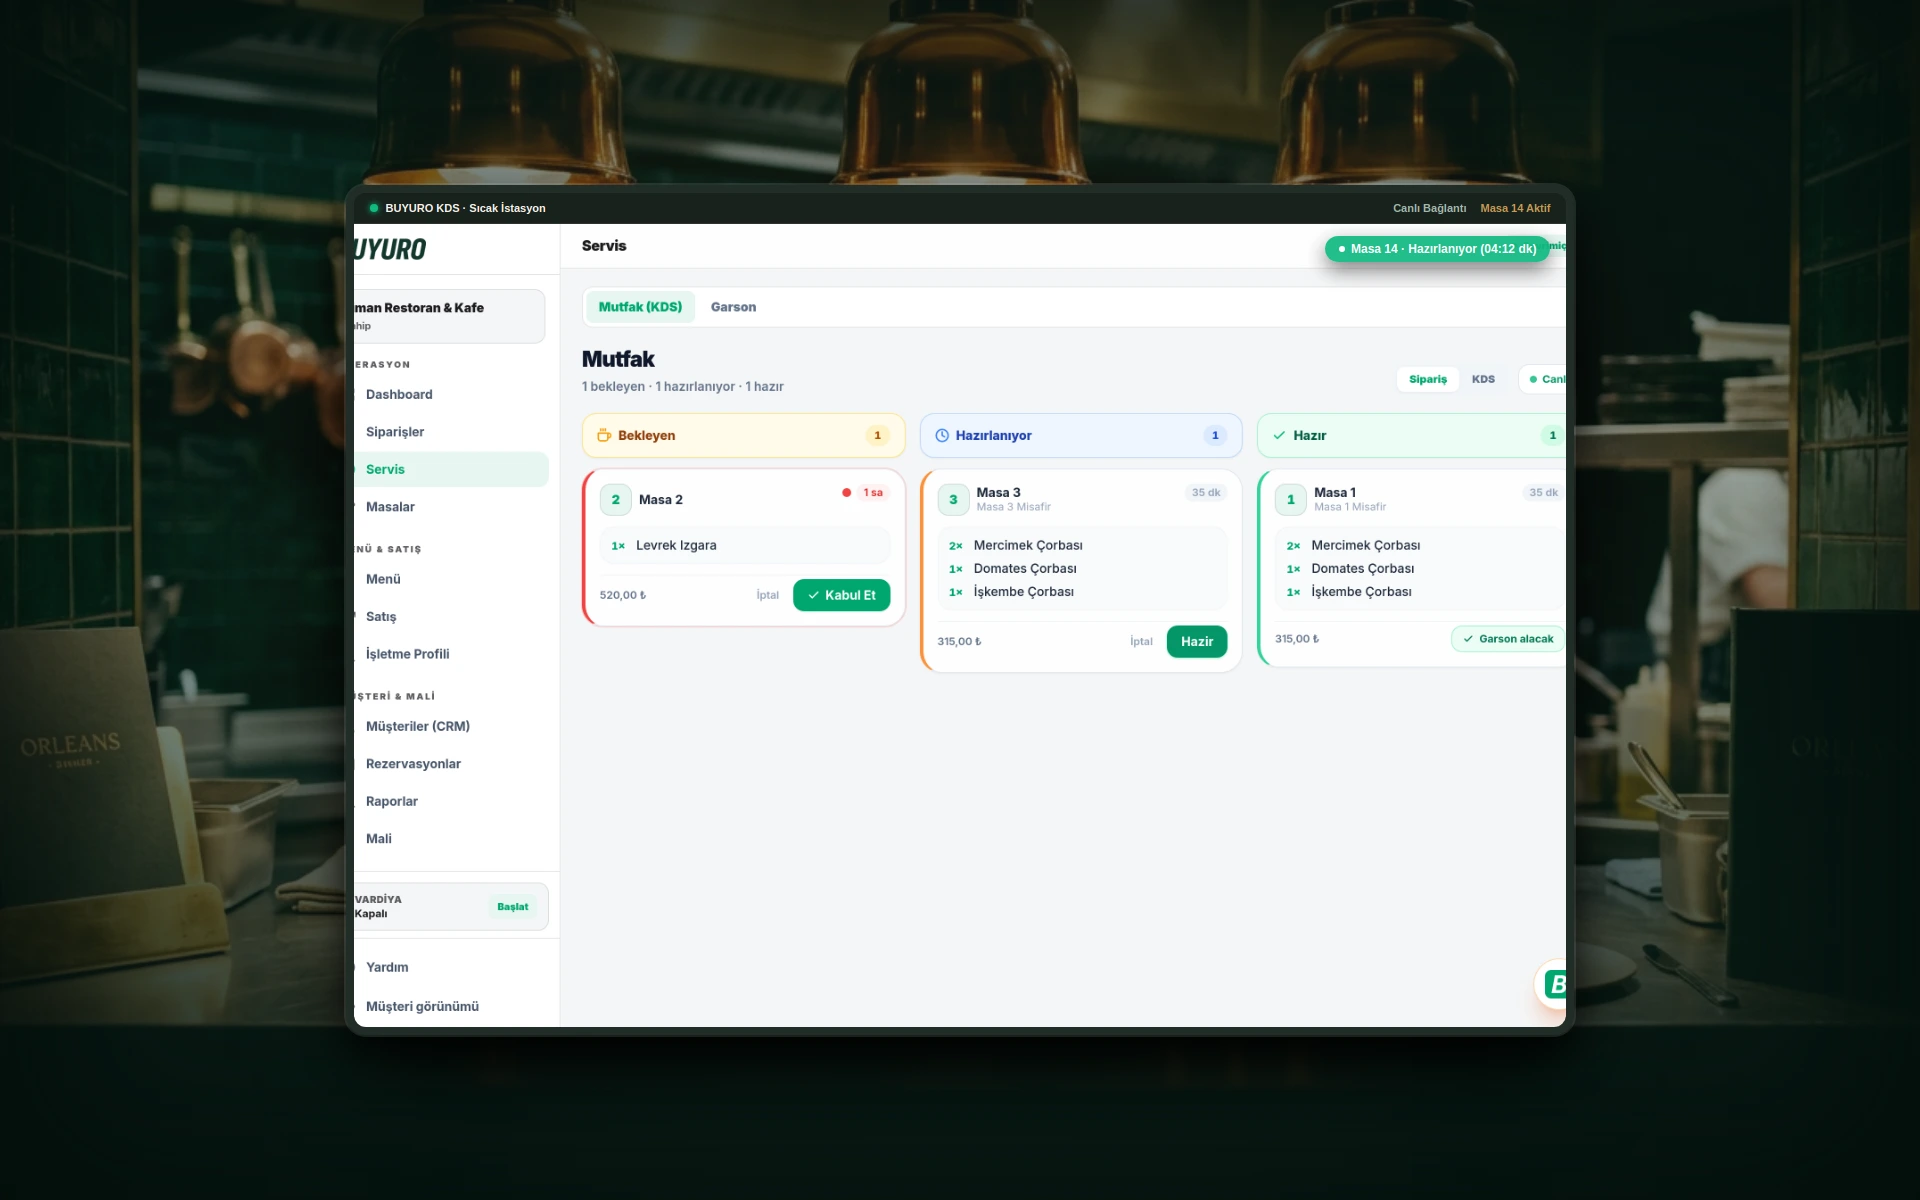The height and width of the screenshot is (1200, 1920).
Task: Select the Sipariş view toggle
Action: (1428, 379)
